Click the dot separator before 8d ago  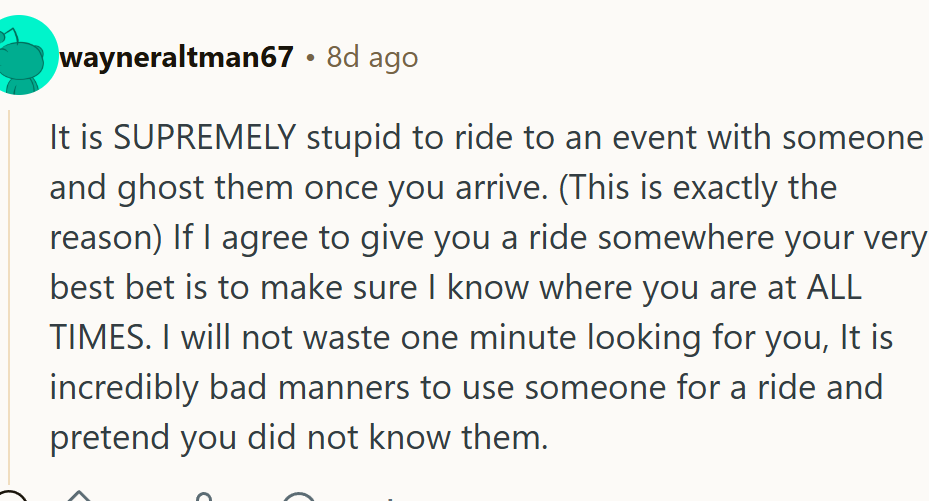point(311,58)
